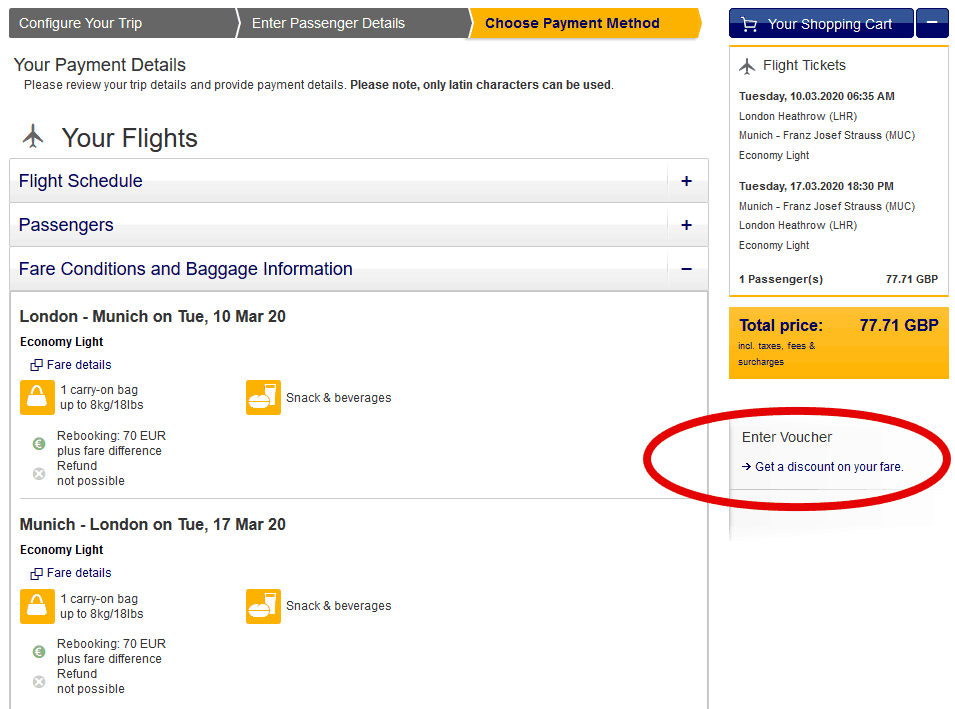Collapse the shopping cart panel
Screen dimensions: 955x709
coord(933,22)
